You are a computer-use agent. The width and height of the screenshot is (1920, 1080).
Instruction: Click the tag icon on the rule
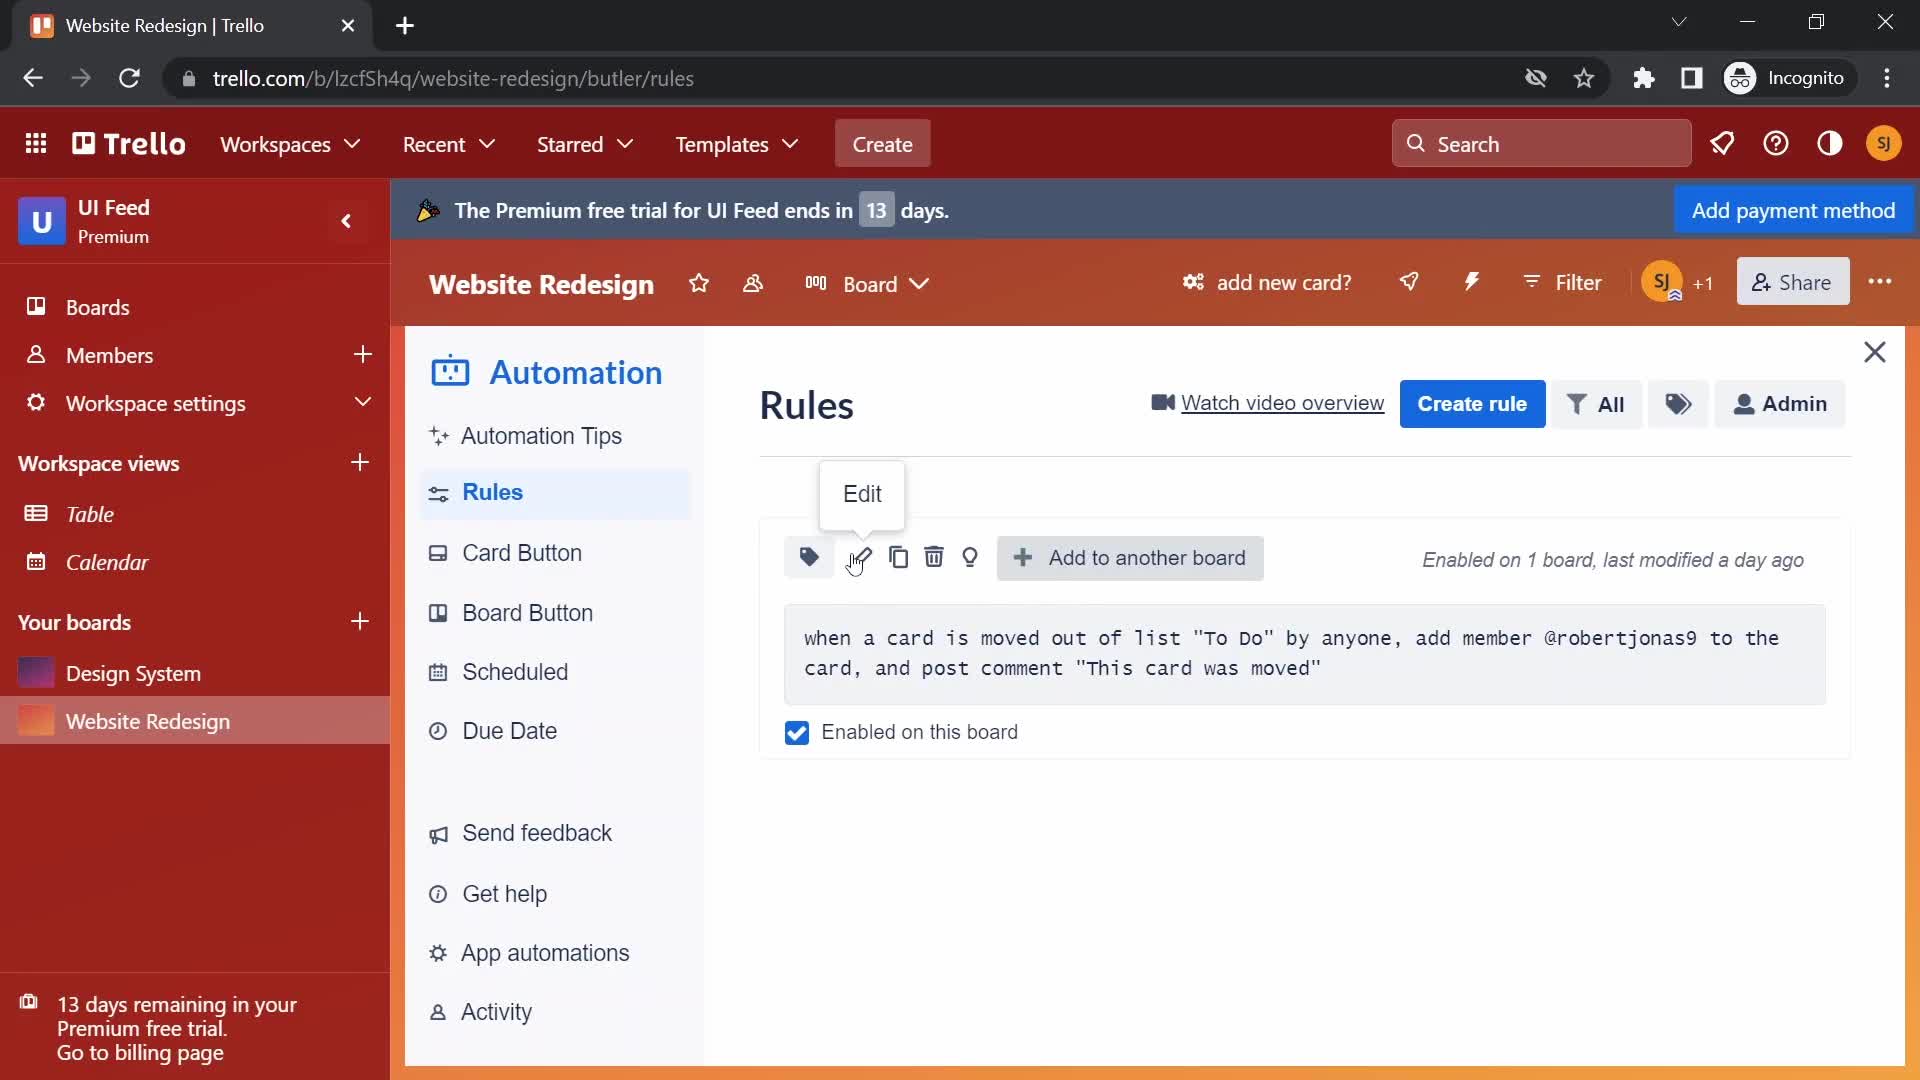(x=808, y=556)
